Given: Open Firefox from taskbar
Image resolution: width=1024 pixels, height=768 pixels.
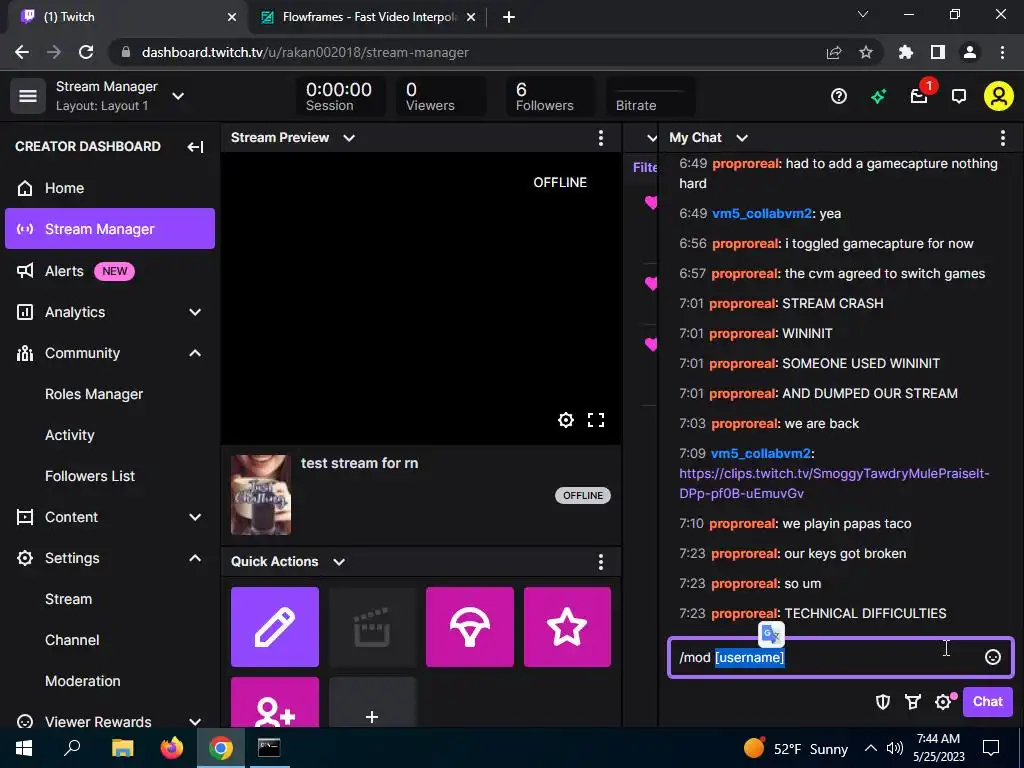Looking at the screenshot, I should point(172,748).
